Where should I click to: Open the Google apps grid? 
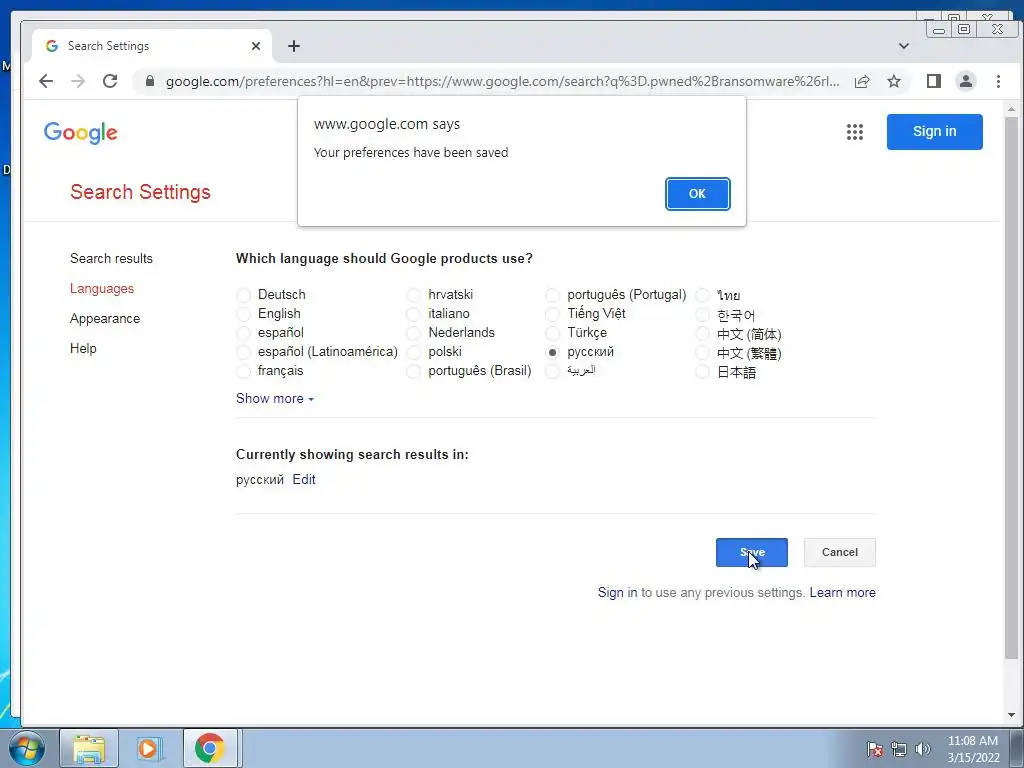point(854,132)
